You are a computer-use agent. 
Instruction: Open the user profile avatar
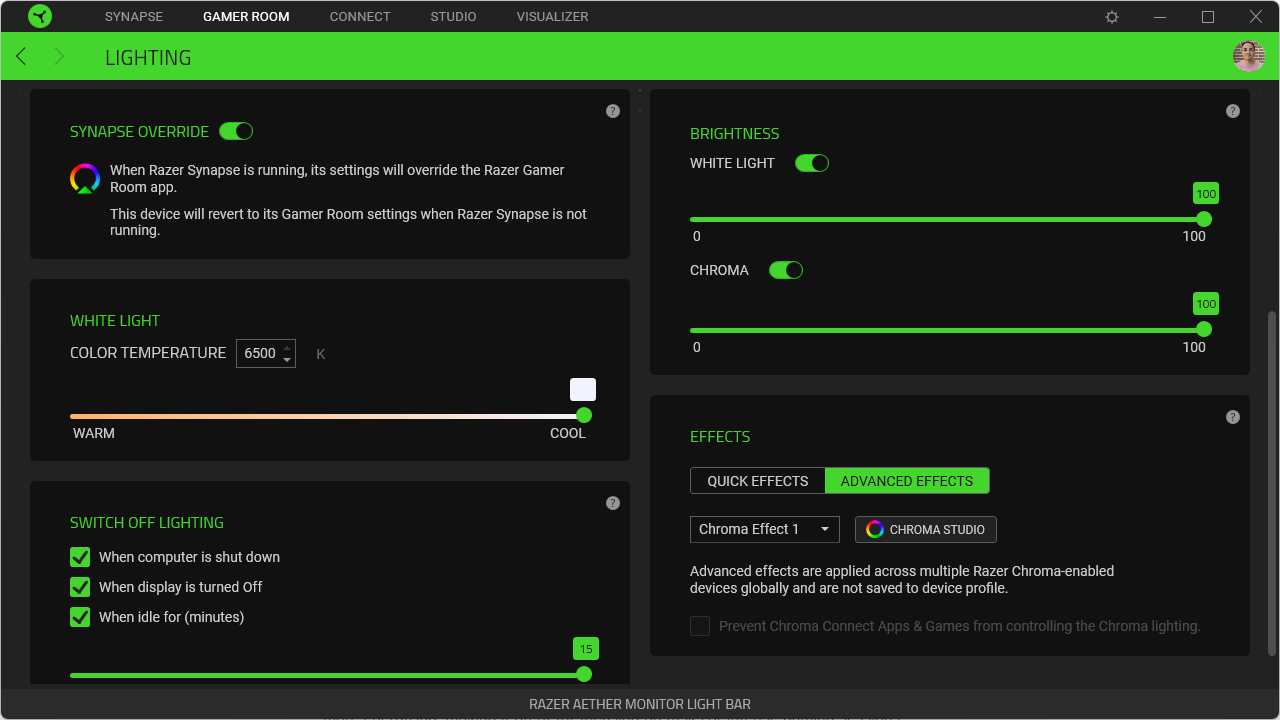pyautogui.click(x=1249, y=56)
